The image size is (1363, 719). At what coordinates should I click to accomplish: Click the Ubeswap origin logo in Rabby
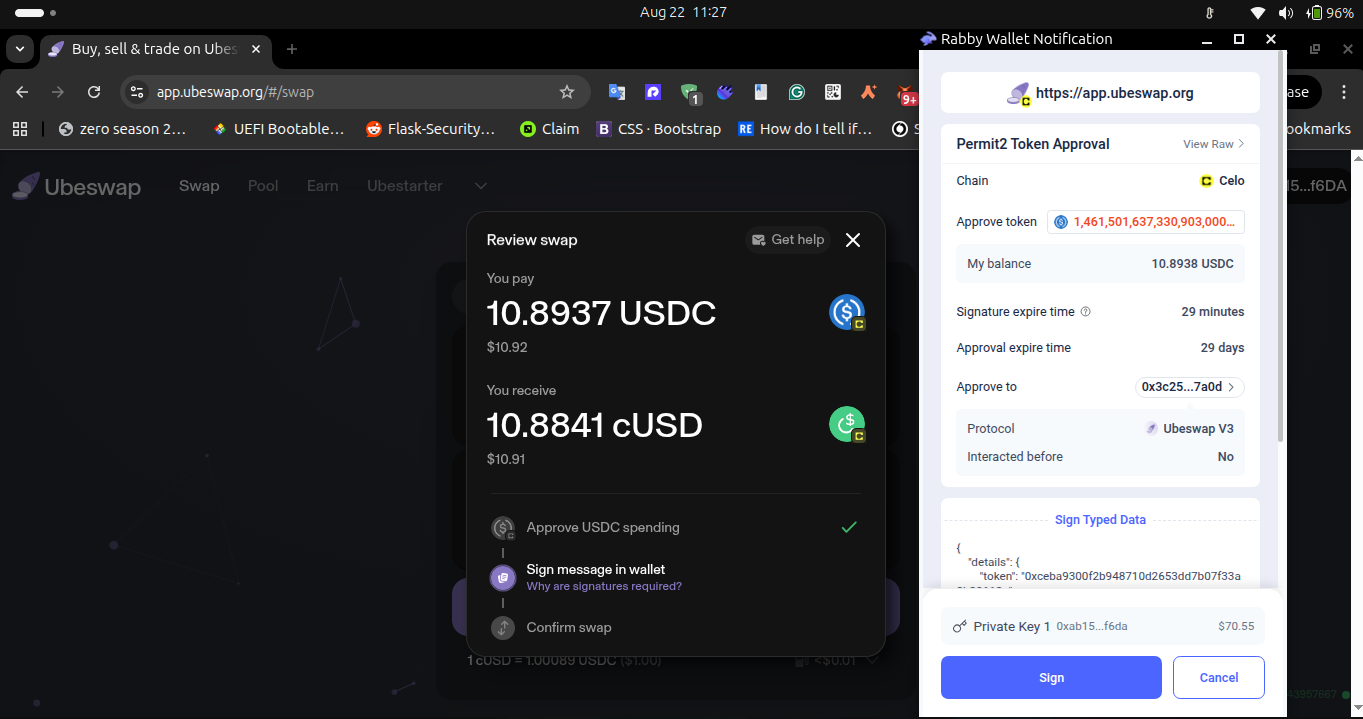tap(1018, 93)
